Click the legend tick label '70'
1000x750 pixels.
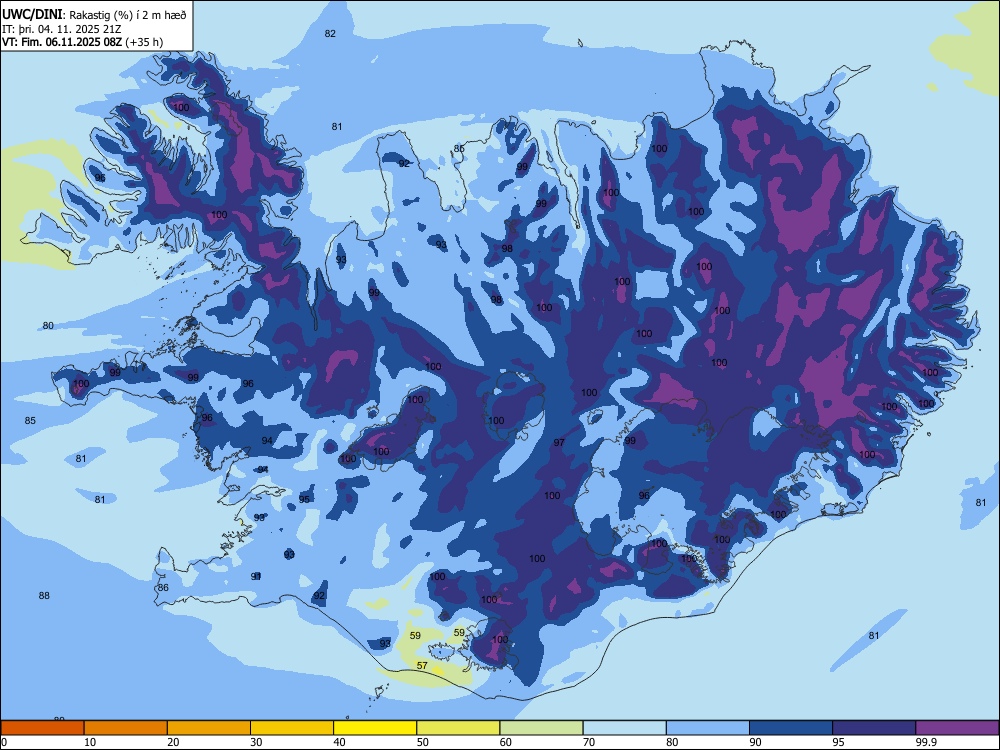589,742
